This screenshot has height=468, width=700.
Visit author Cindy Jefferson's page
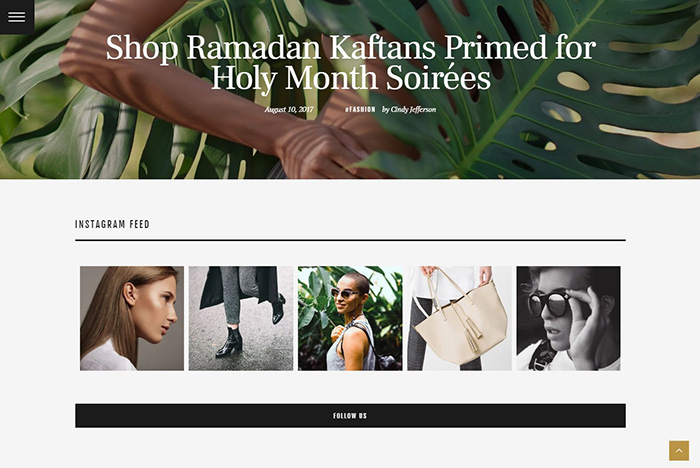pyautogui.click(x=409, y=109)
